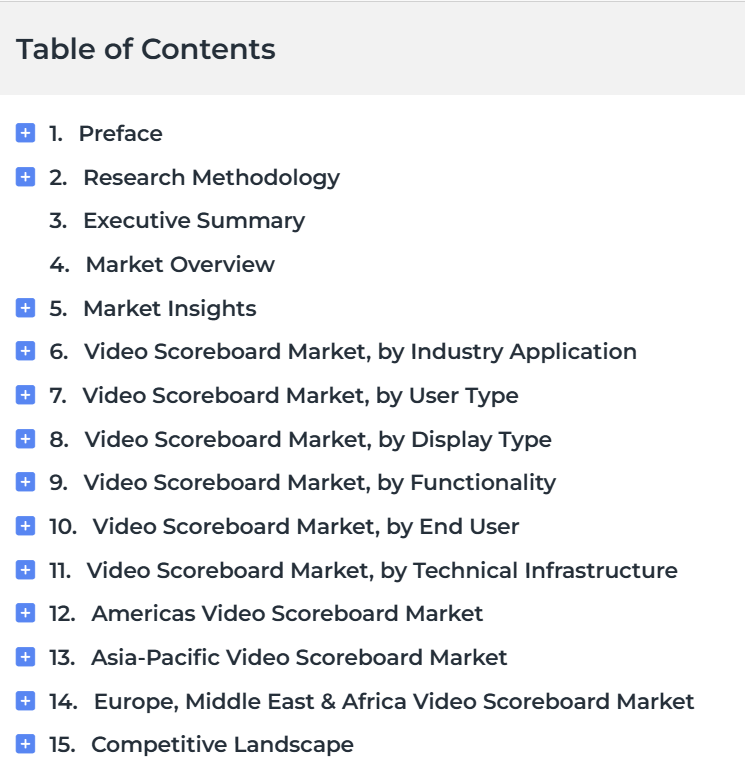
Task: Expand Technical Infrastructure section icon
Action: [26, 570]
